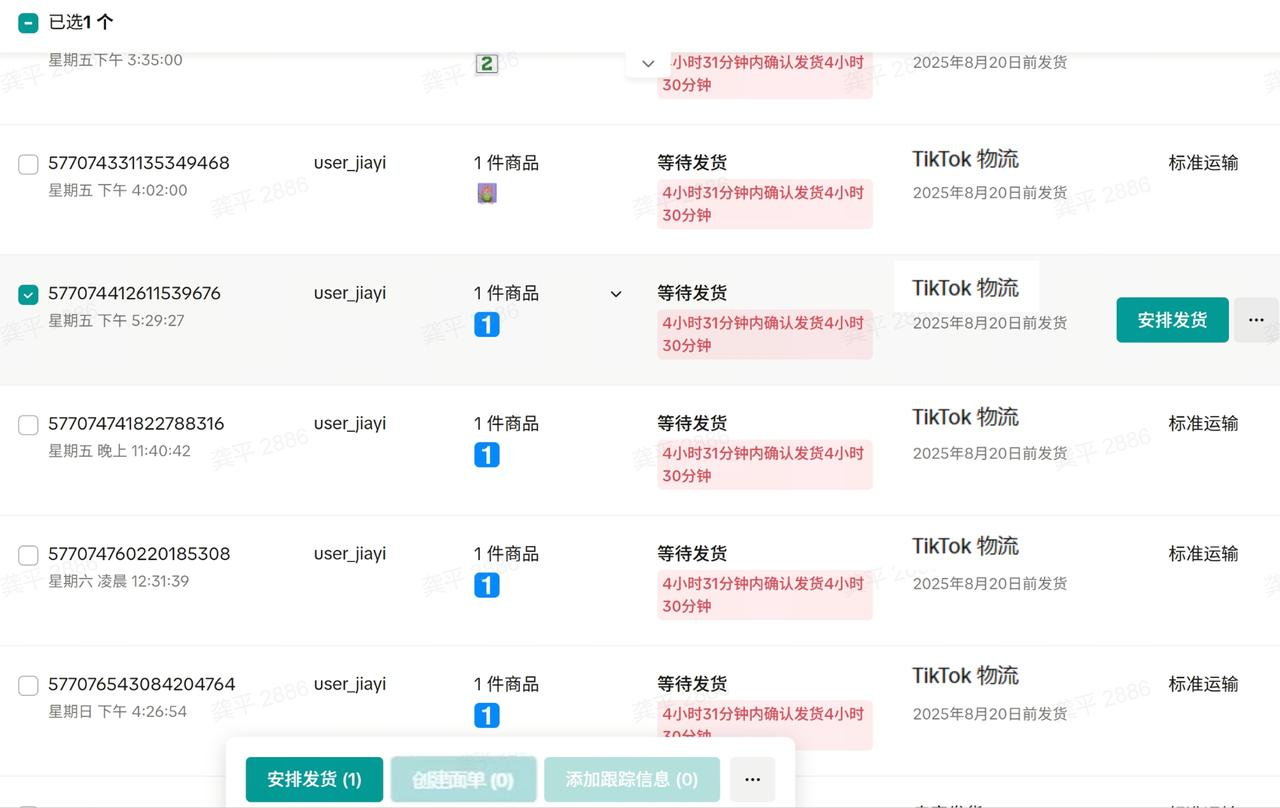Click the 创建面单 (0) button
Image resolution: width=1280 pixels, height=808 pixels.
[x=463, y=779]
